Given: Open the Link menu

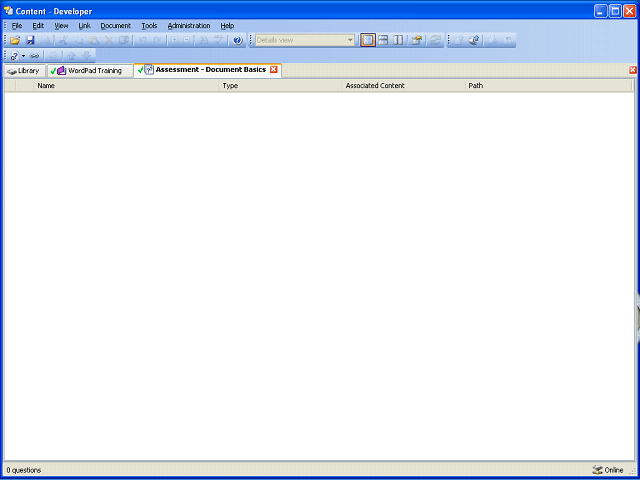Looking at the screenshot, I should [x=84, y=26].
